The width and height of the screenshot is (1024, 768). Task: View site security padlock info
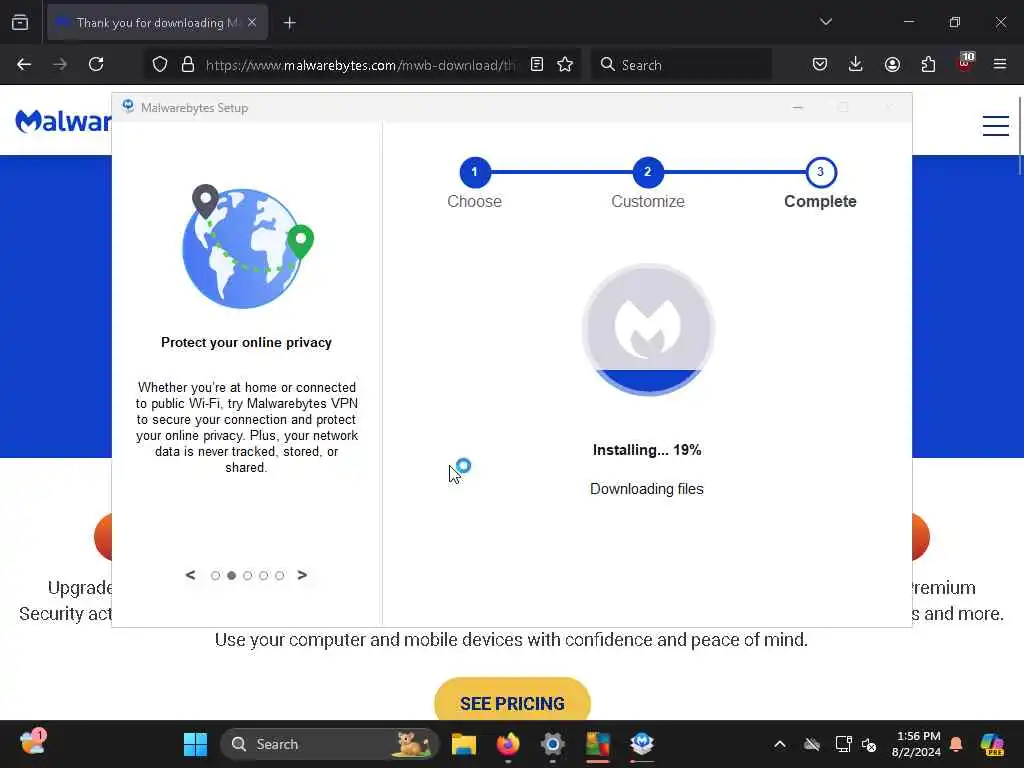[188, 64]
